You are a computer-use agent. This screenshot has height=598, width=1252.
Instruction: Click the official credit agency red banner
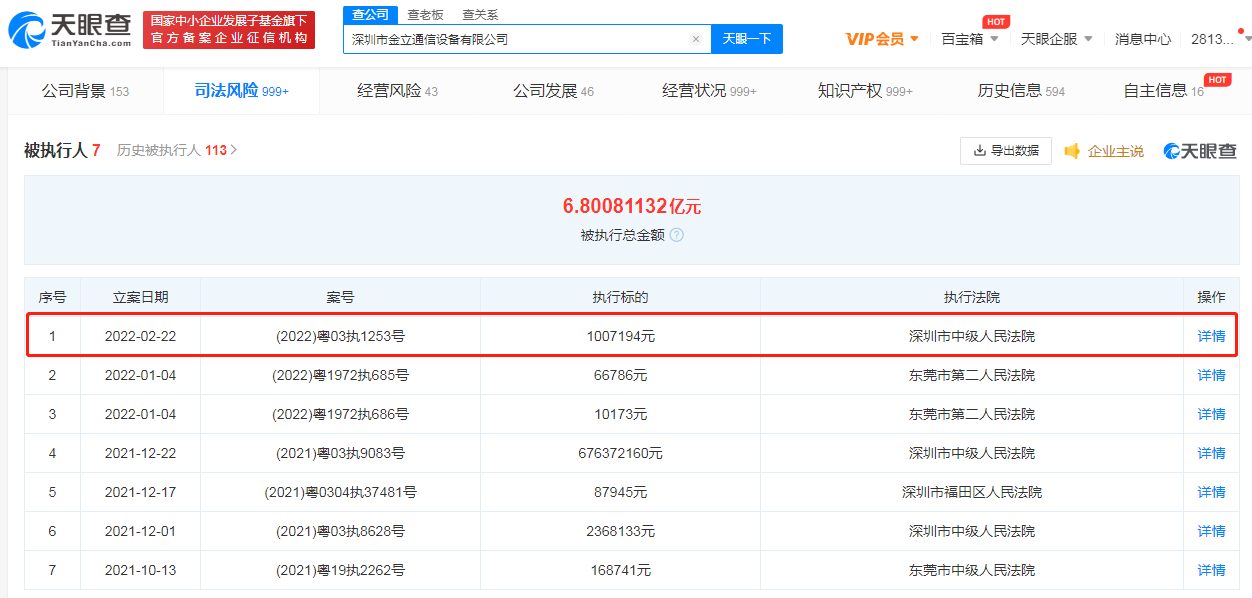coord(228,30)
